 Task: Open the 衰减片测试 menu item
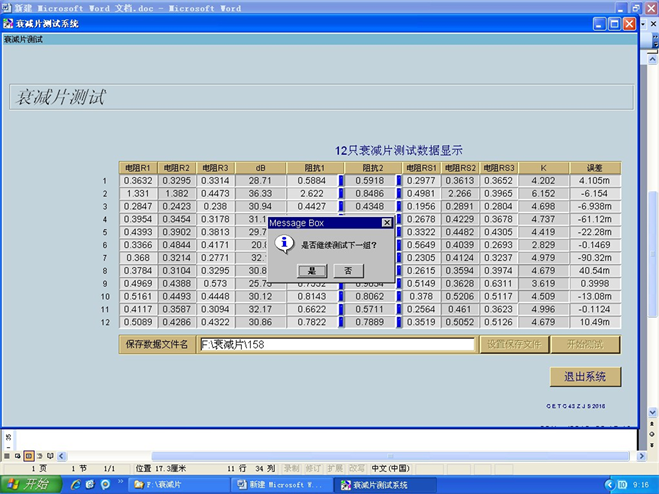click(x=24, y=40)
